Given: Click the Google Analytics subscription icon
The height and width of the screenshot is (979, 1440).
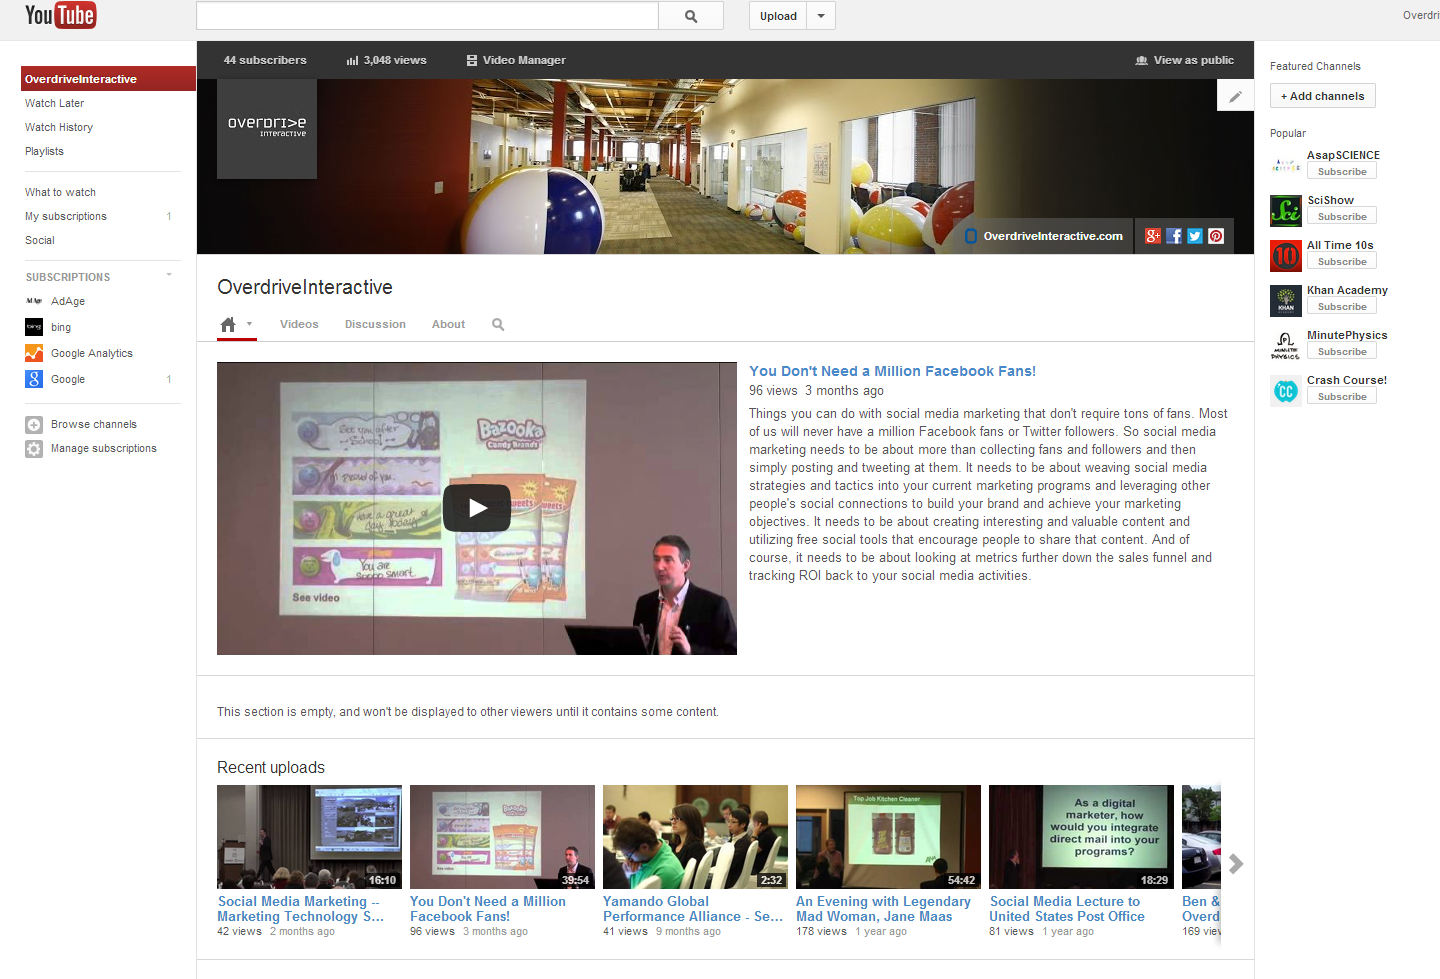Looking at the screenshot, I should (34, 353).
